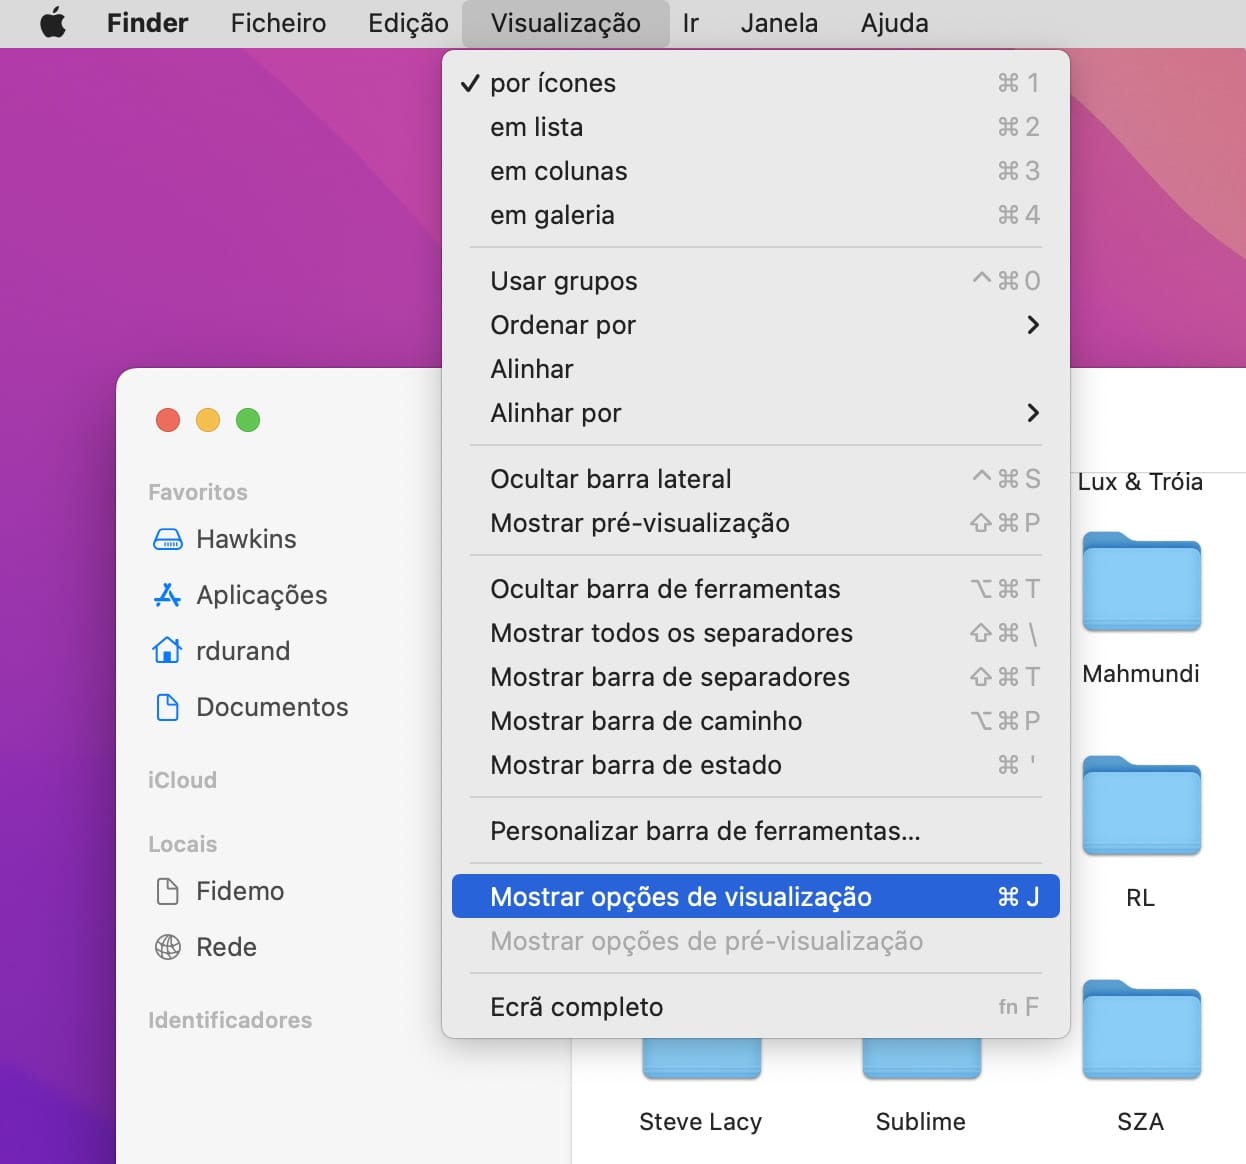The height and width of the screenshot is (1164, 1246).
Task: Open the Apple menu icon
Action: [x=53, y=23]
